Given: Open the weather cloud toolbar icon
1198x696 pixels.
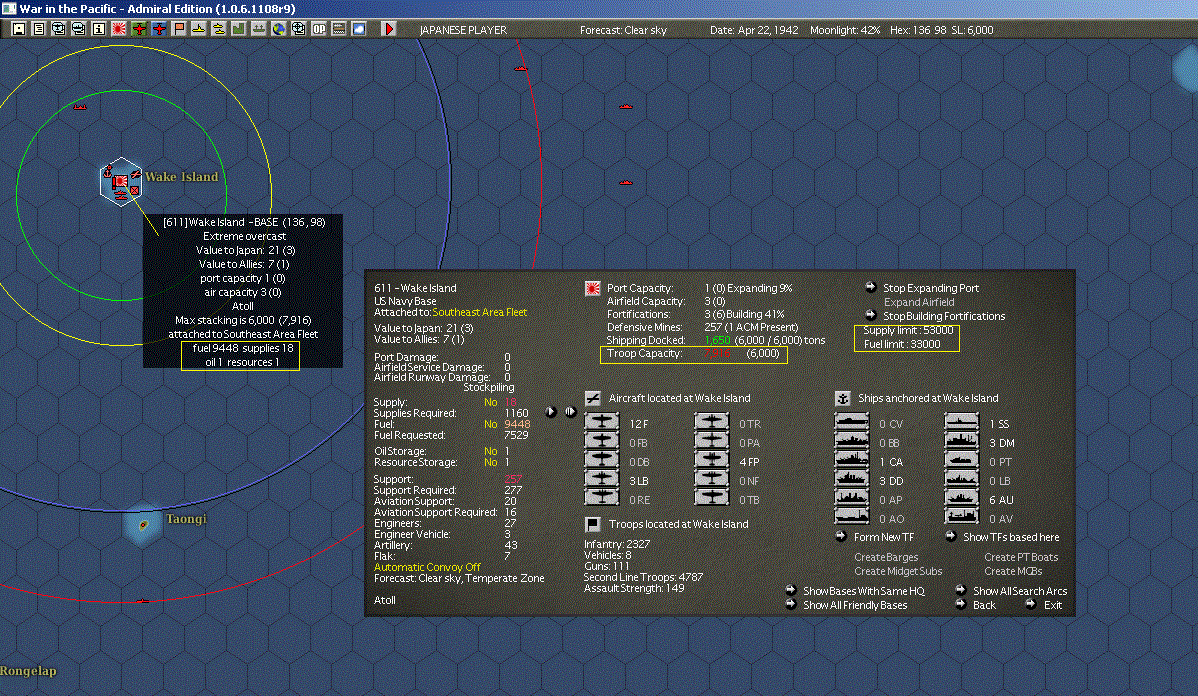Looking at the screenshot, I should point(358,29).
